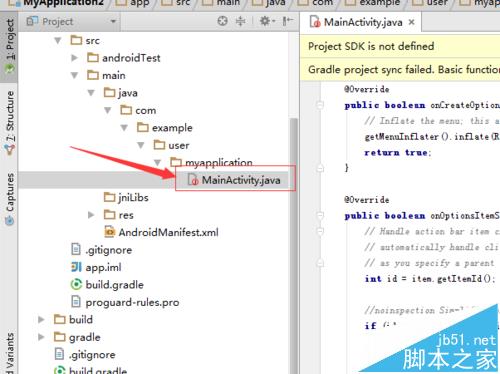Click the hide Project panel icon

click(x=288, y=21)
